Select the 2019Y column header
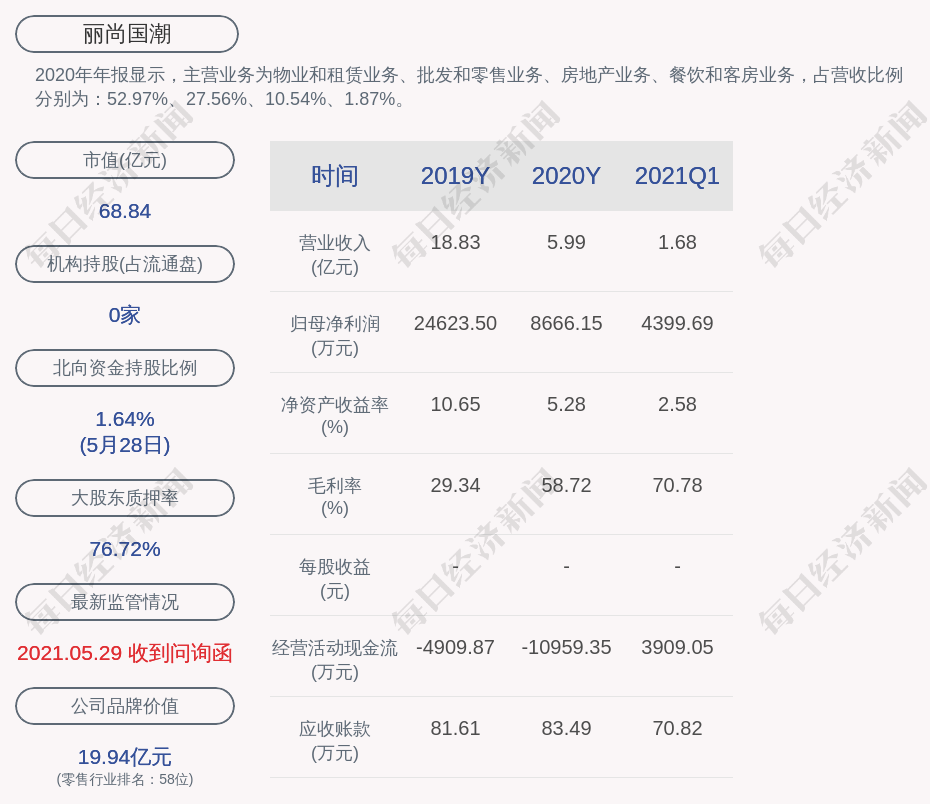This screenshot has height=804, width=930. click(x=455, y=176)
